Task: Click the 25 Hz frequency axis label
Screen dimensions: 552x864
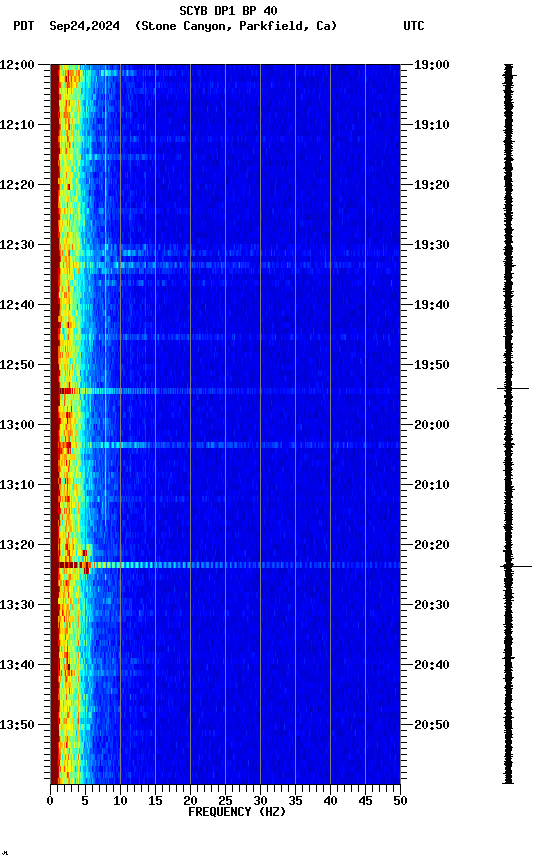Action: click(225, 802)
